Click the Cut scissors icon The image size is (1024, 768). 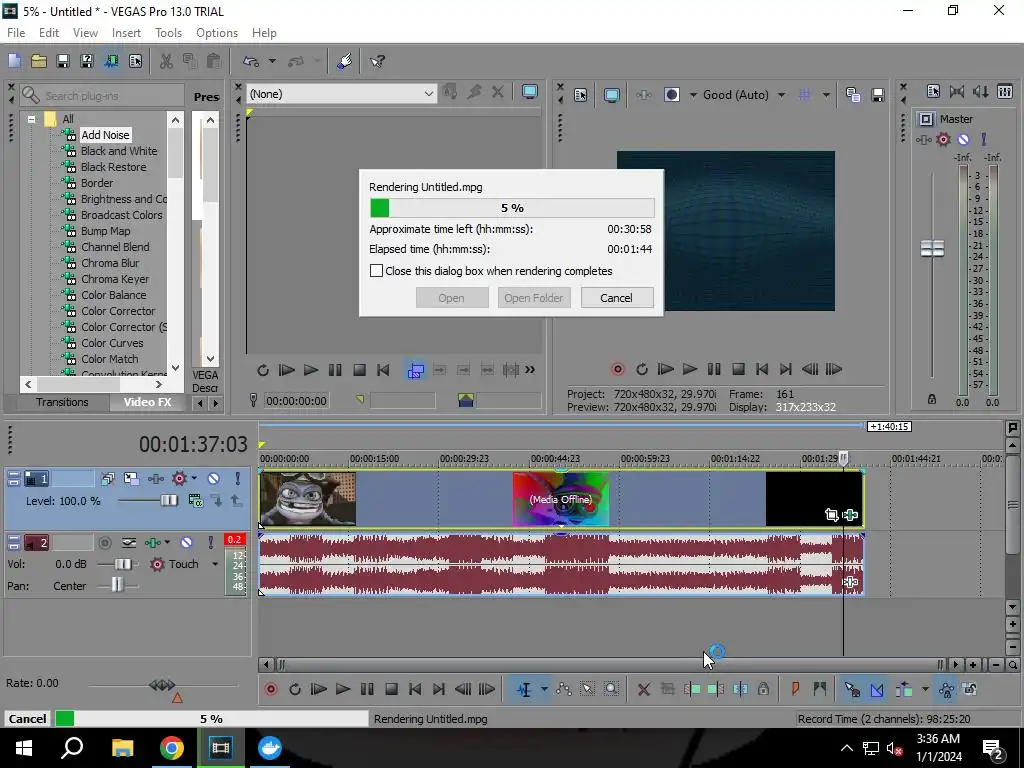tap(166, 61)
